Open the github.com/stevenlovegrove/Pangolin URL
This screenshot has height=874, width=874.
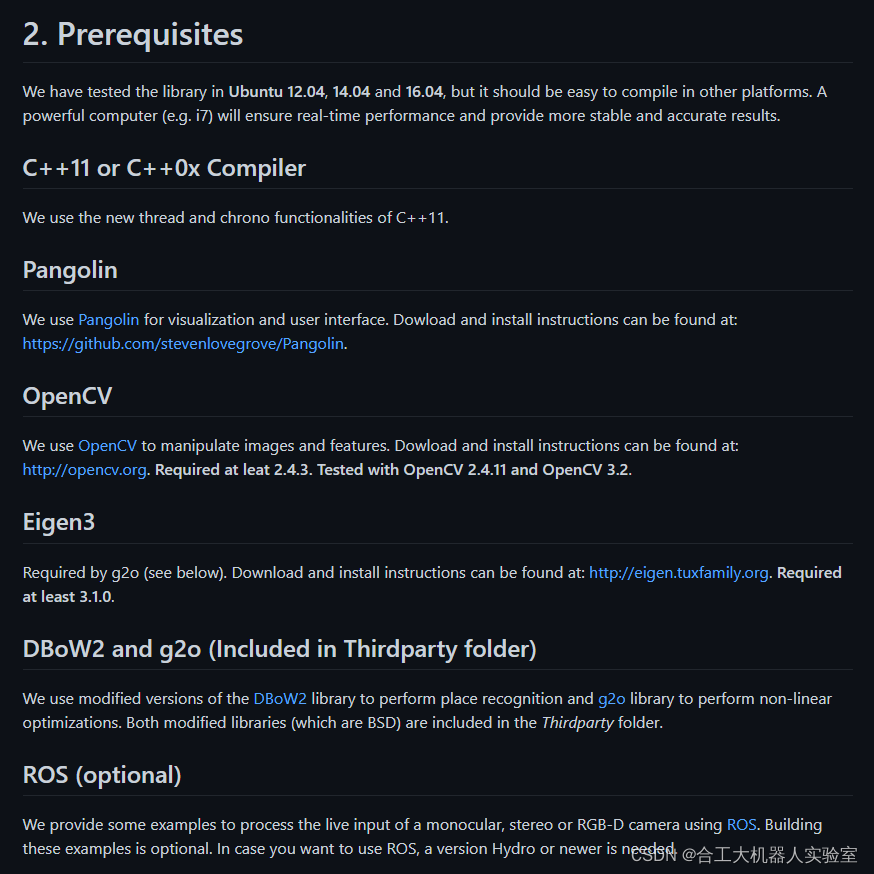(x=183, y=344)
